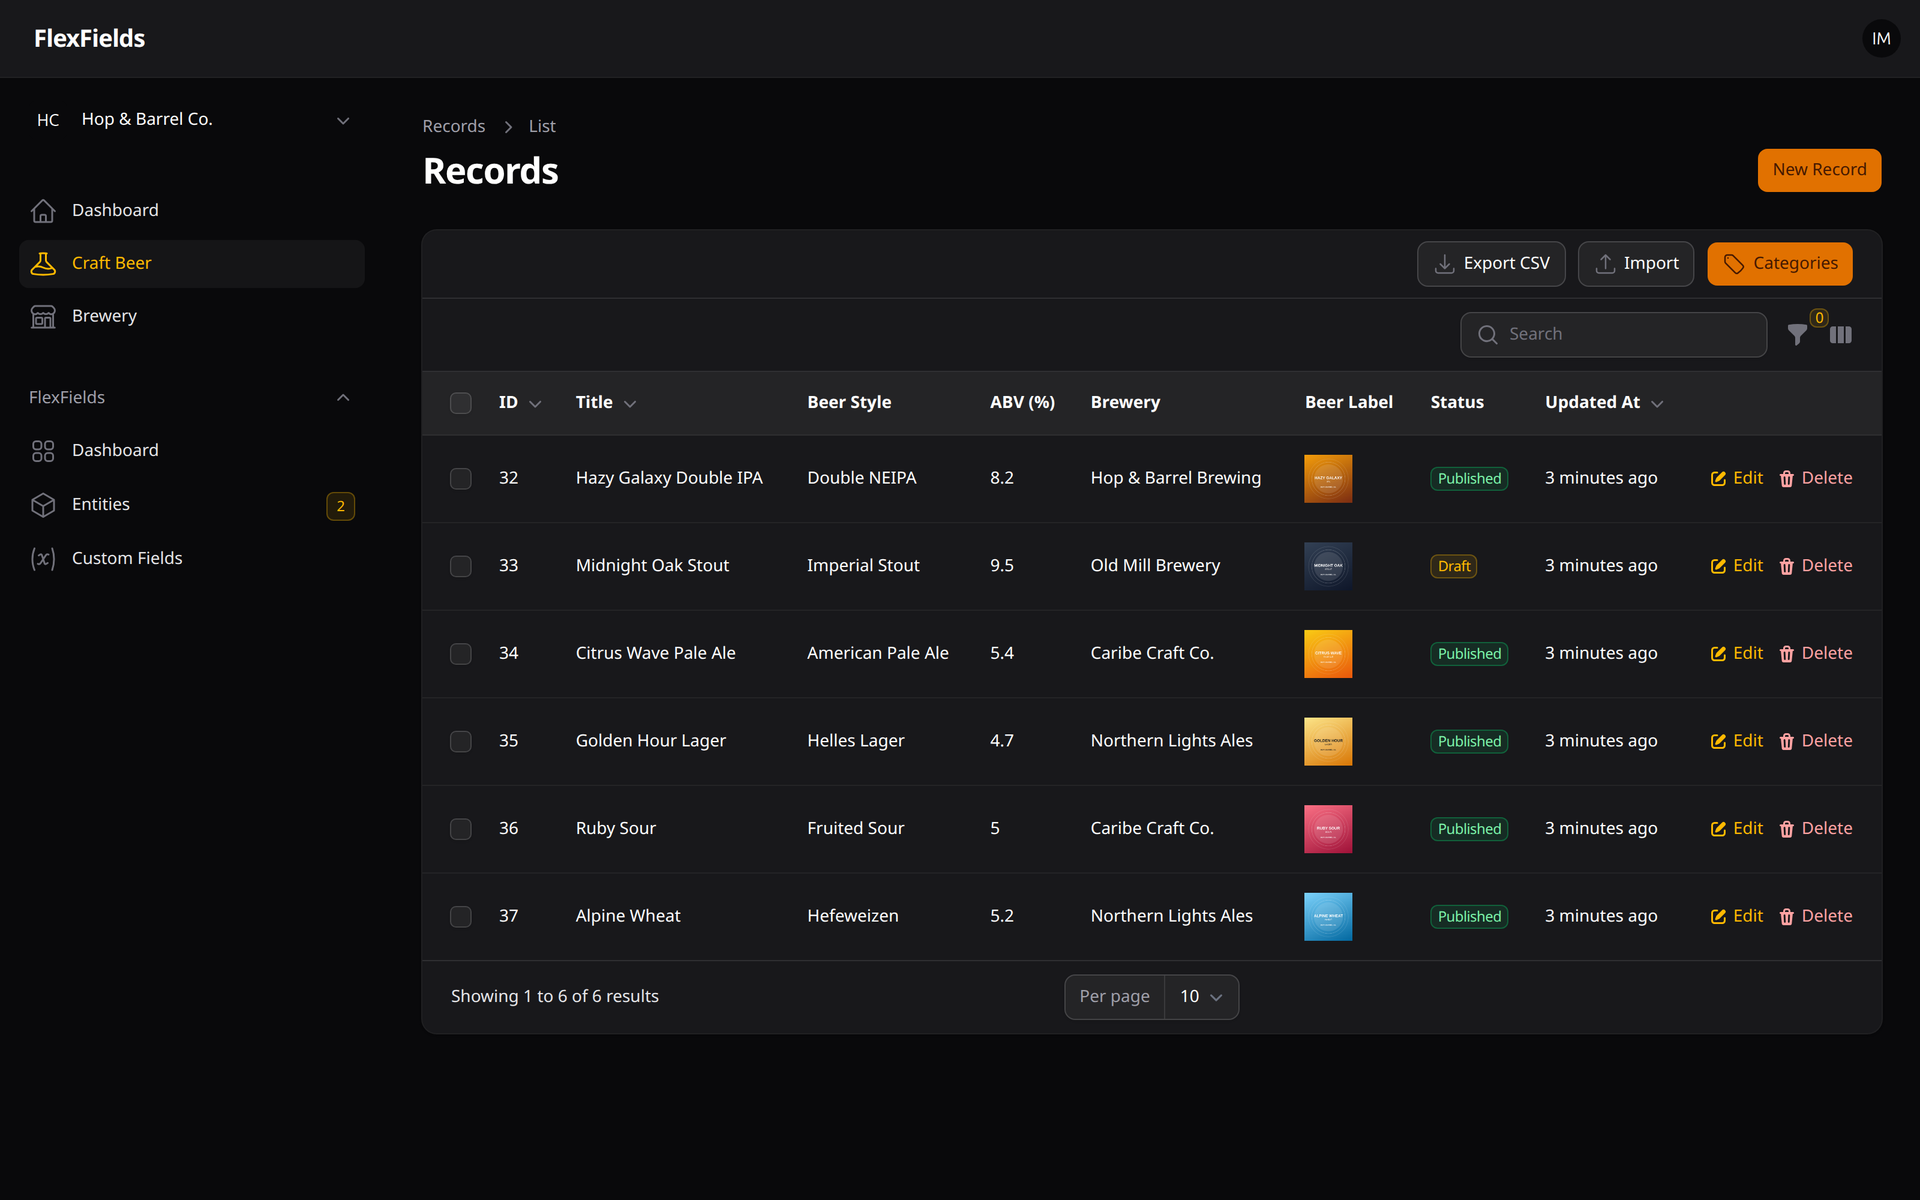Click the Entities cube icon
This screenshot has height=1200, width=1920.
tap(43, 505)
